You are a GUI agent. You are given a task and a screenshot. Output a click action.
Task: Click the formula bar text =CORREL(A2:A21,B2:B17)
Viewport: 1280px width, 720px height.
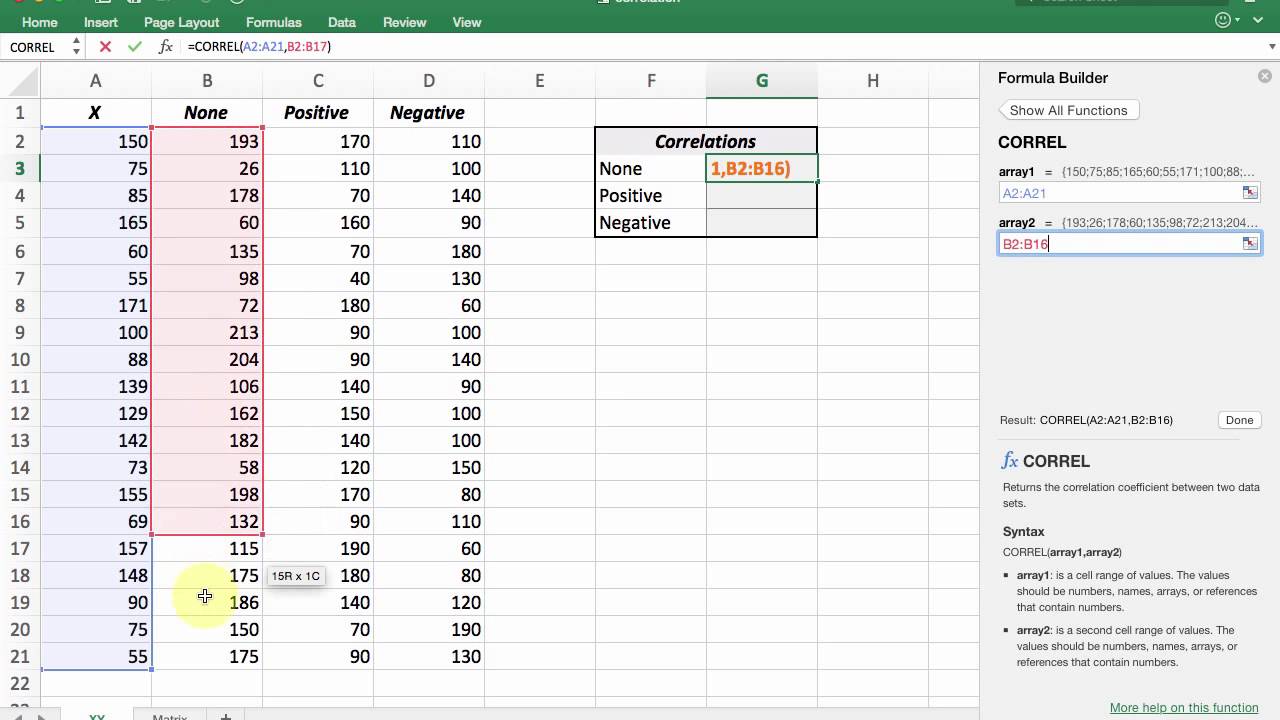259,47
